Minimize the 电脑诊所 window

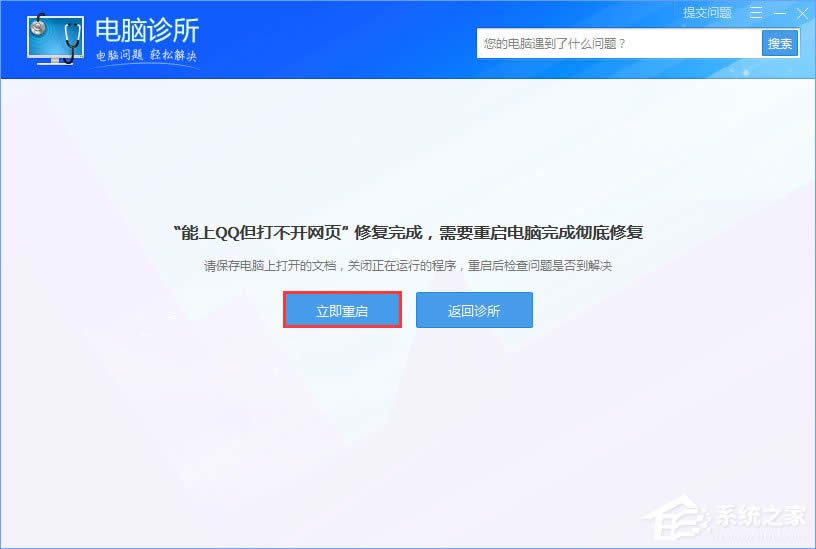point(779,13)
